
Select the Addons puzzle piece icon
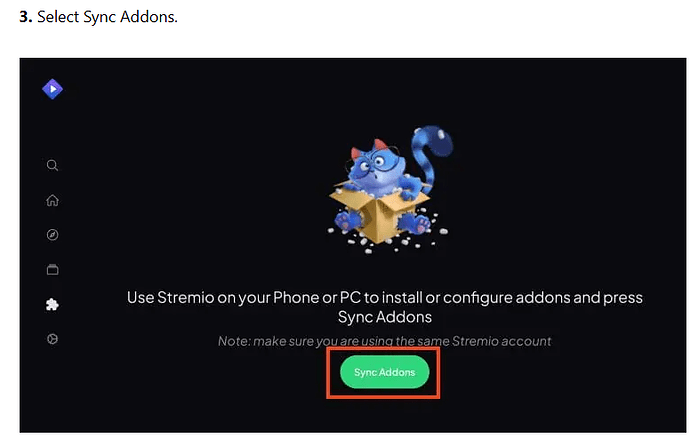click(52, 304)
